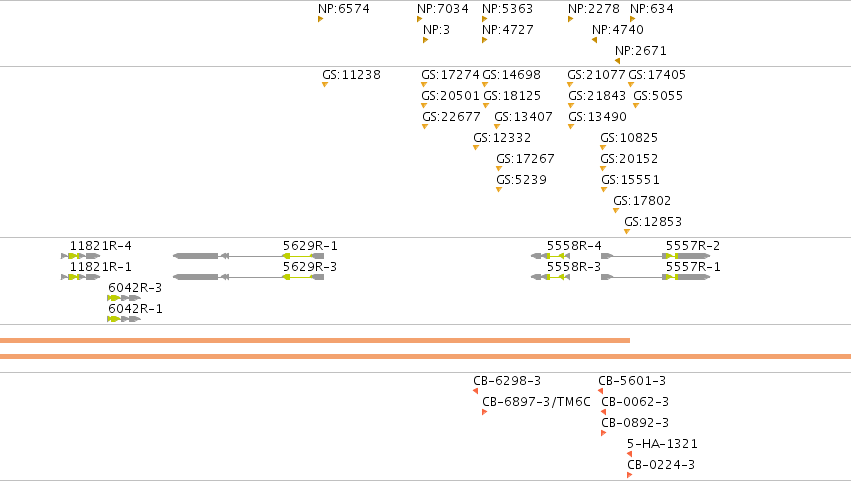Click the 11821R-1 transcript label

click(100, 268)
